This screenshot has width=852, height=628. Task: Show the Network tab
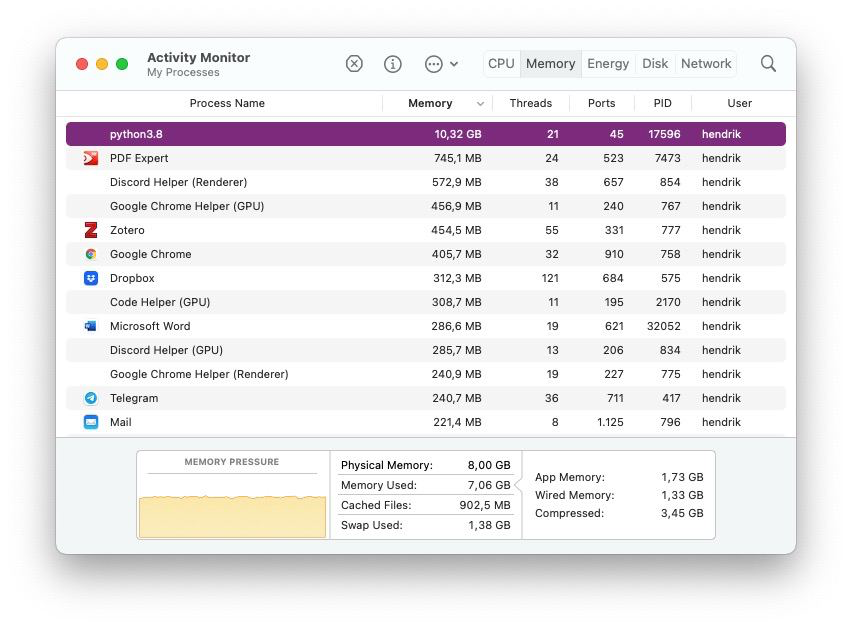[706, 64]
